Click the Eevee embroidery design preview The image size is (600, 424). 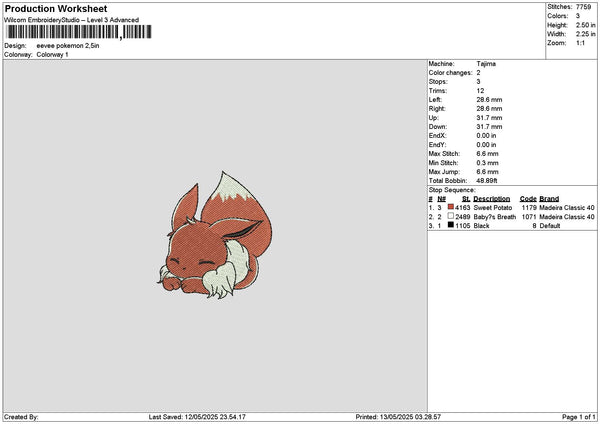(215, 236)
